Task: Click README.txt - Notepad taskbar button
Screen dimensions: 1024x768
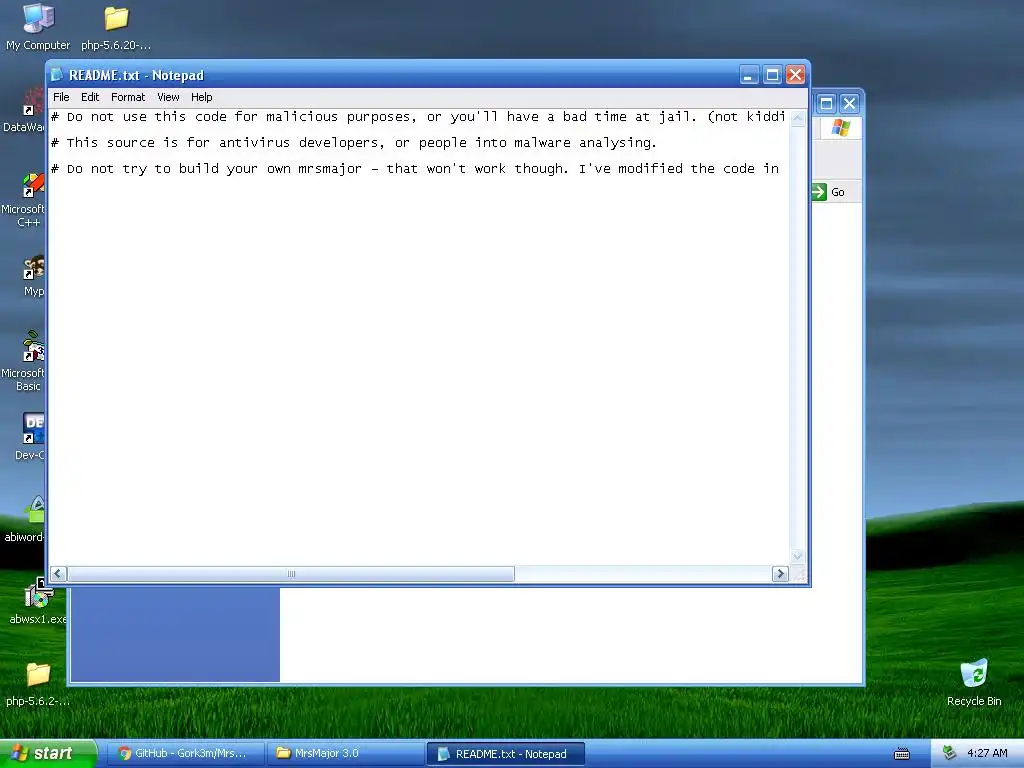Action: pos(505,754)
